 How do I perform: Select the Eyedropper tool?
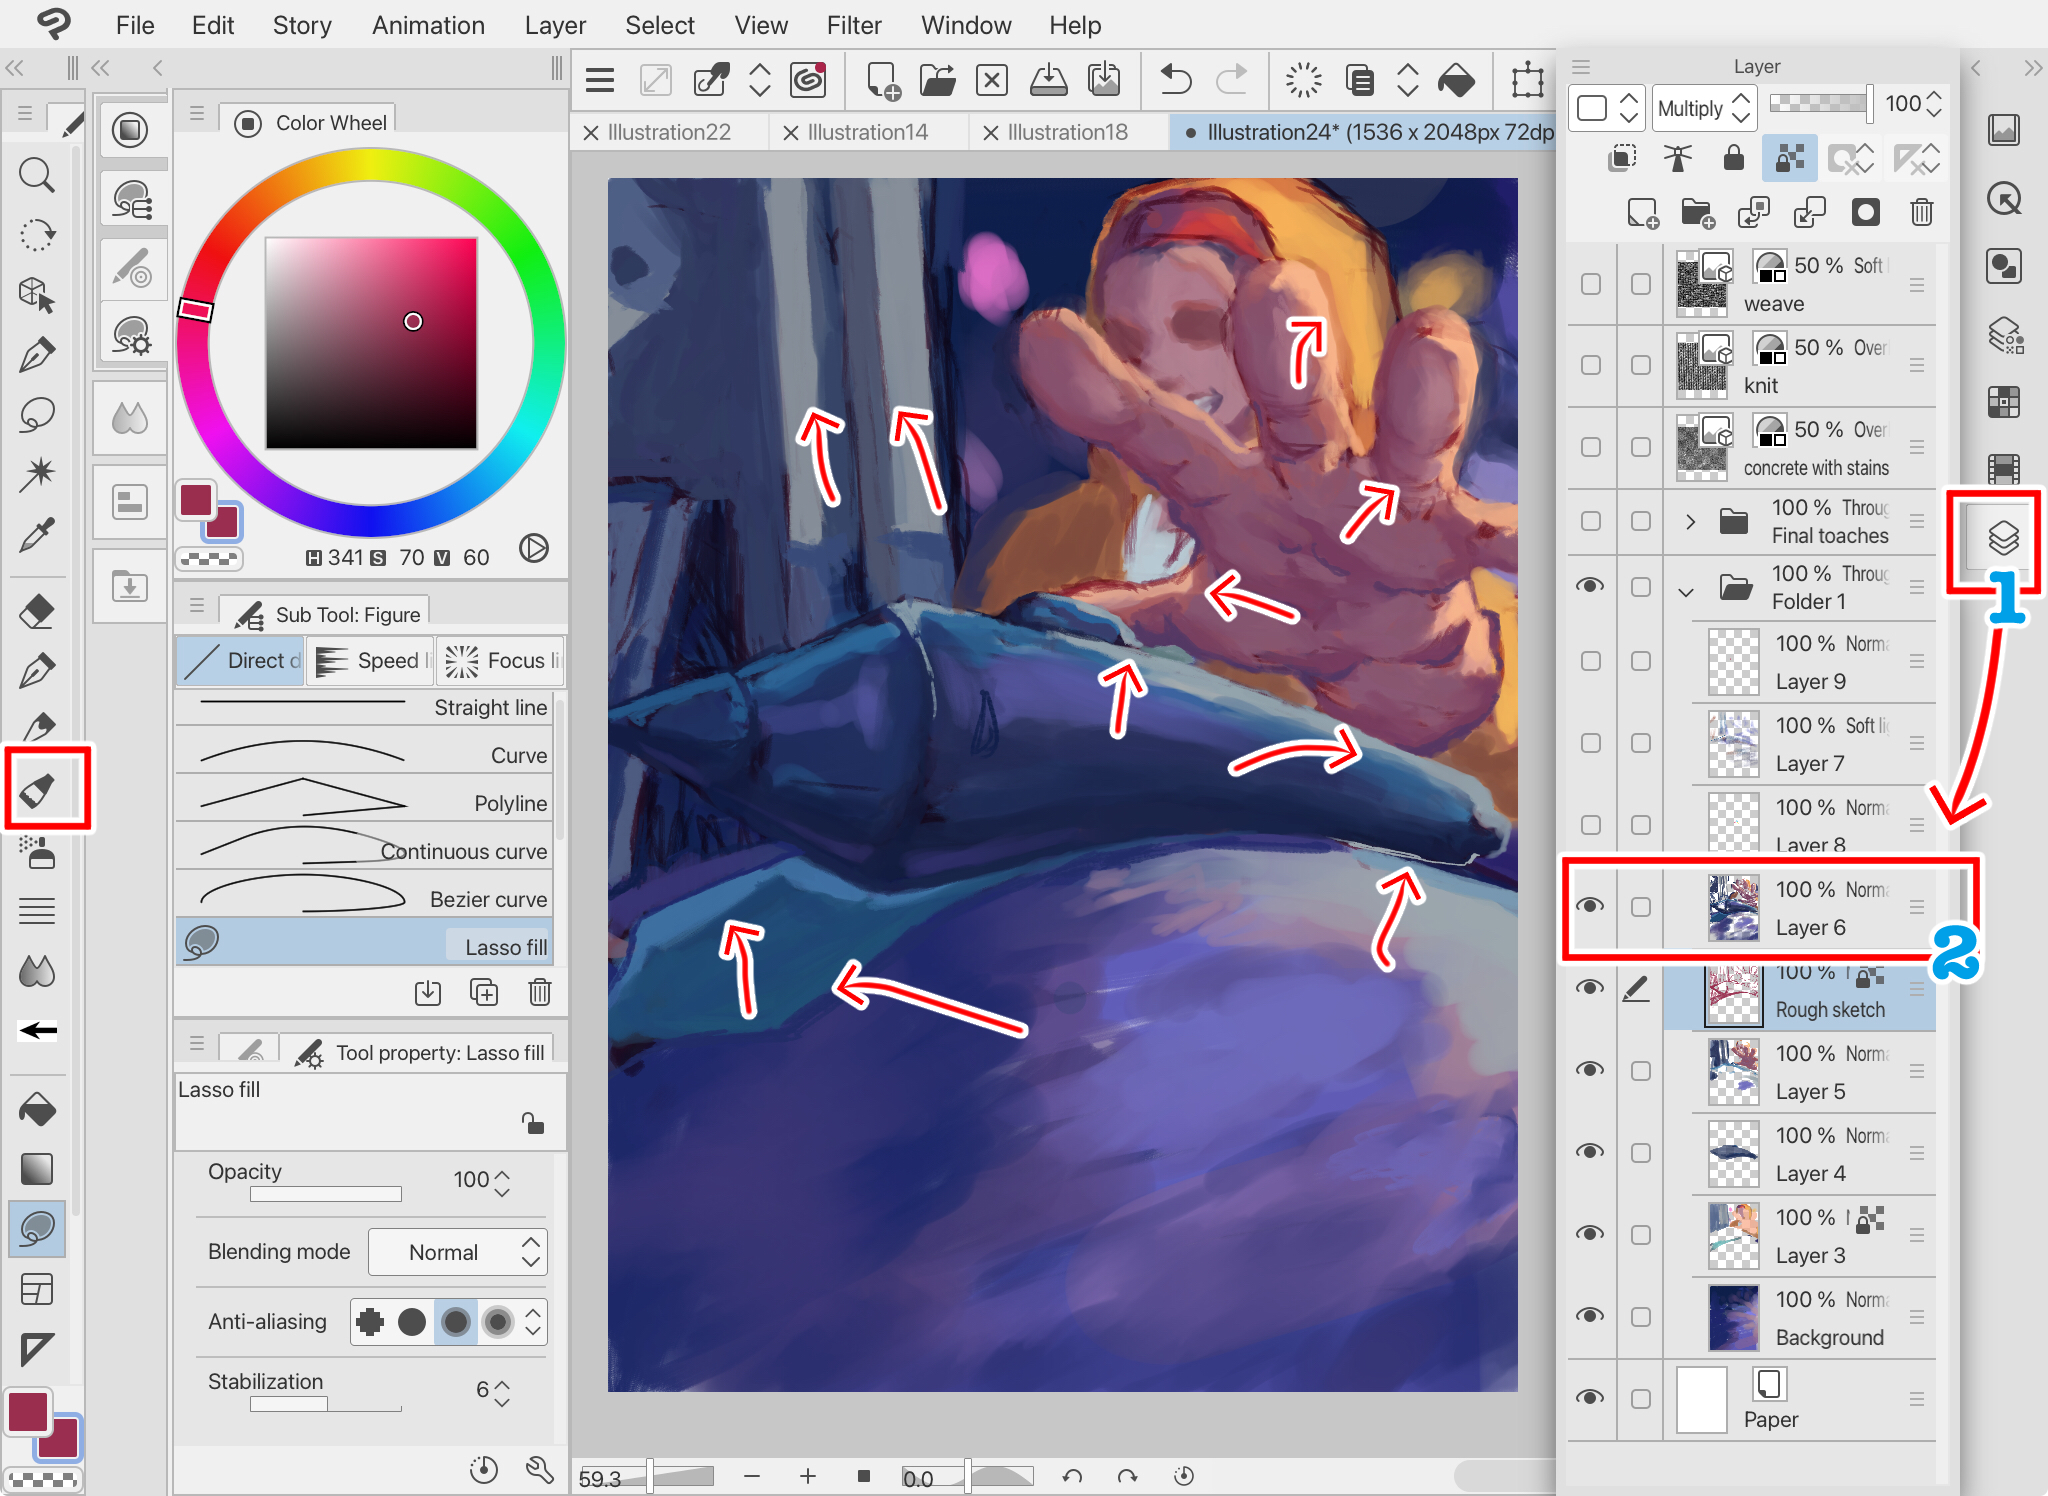coord(37,535)
